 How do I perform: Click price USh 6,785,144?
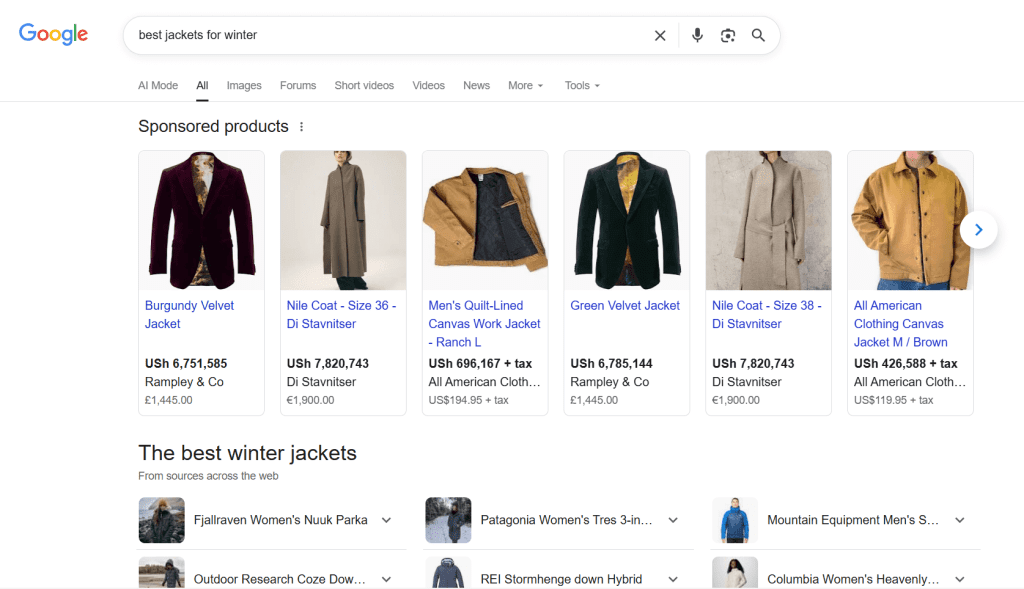point(611,364)
